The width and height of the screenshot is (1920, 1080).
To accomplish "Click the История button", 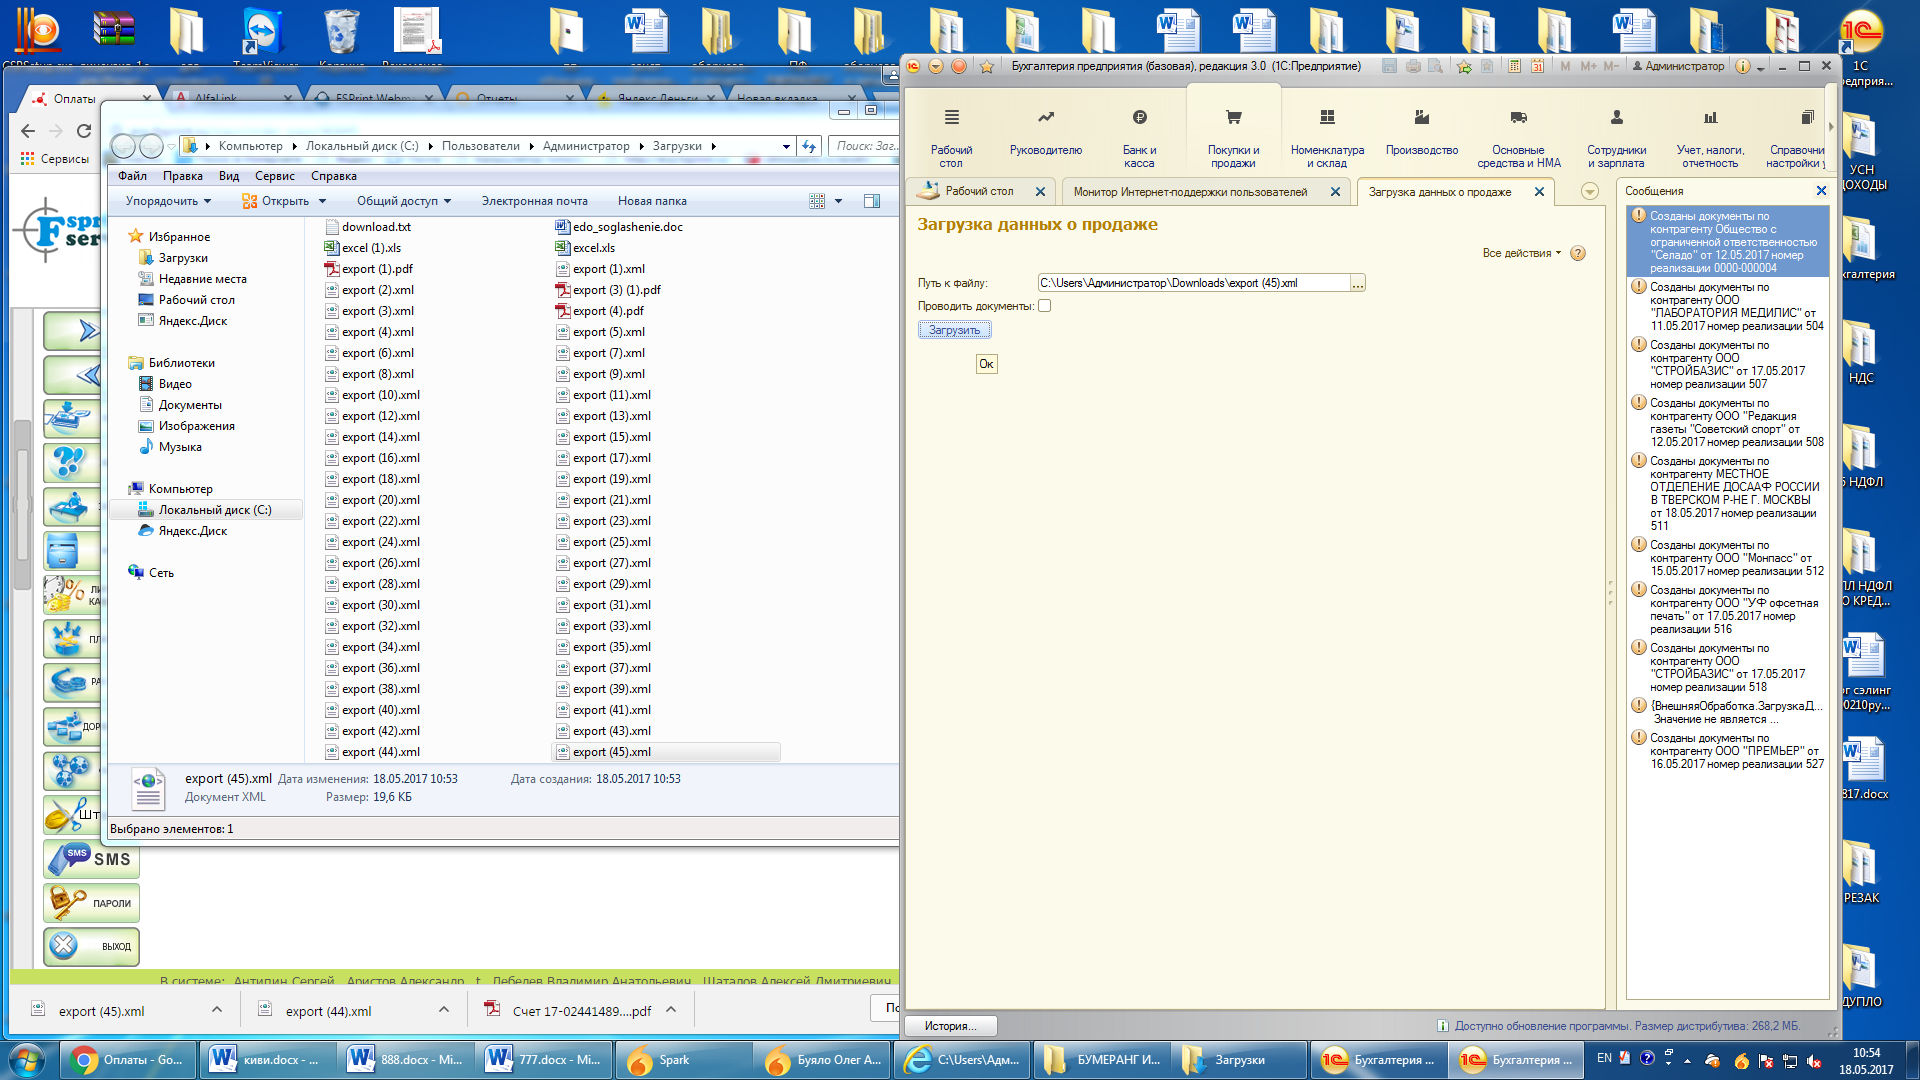I will click(x=951, y=1026).
